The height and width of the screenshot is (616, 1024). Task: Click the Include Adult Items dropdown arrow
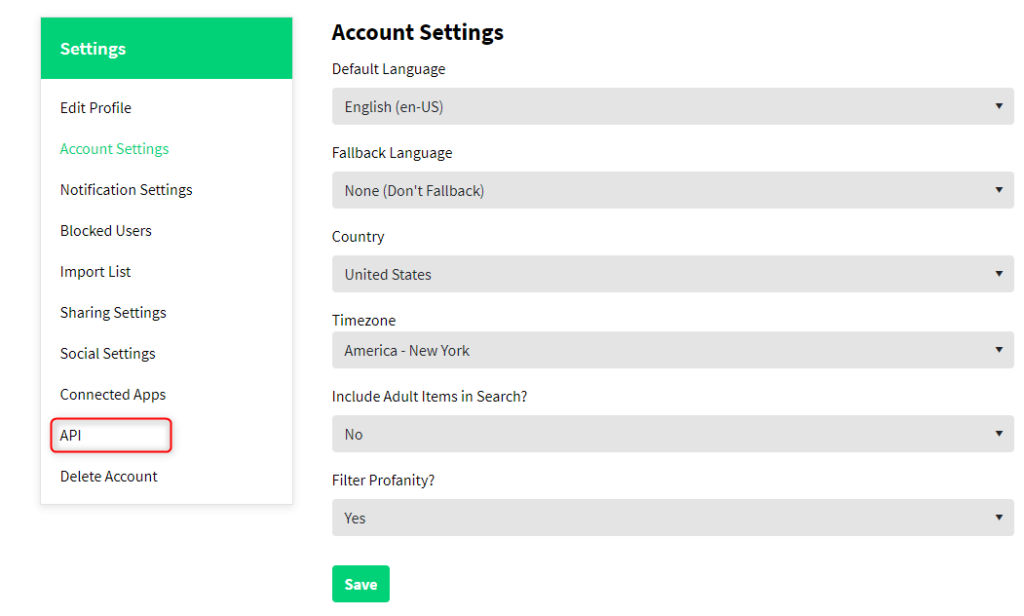point(998,434)
